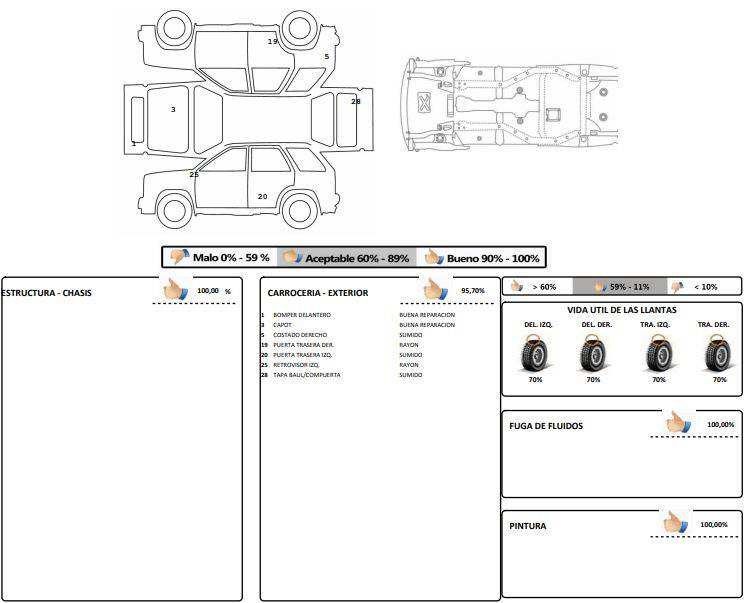Select the 'PUERTA TRASERA IZQ.' row

(342, 355)
